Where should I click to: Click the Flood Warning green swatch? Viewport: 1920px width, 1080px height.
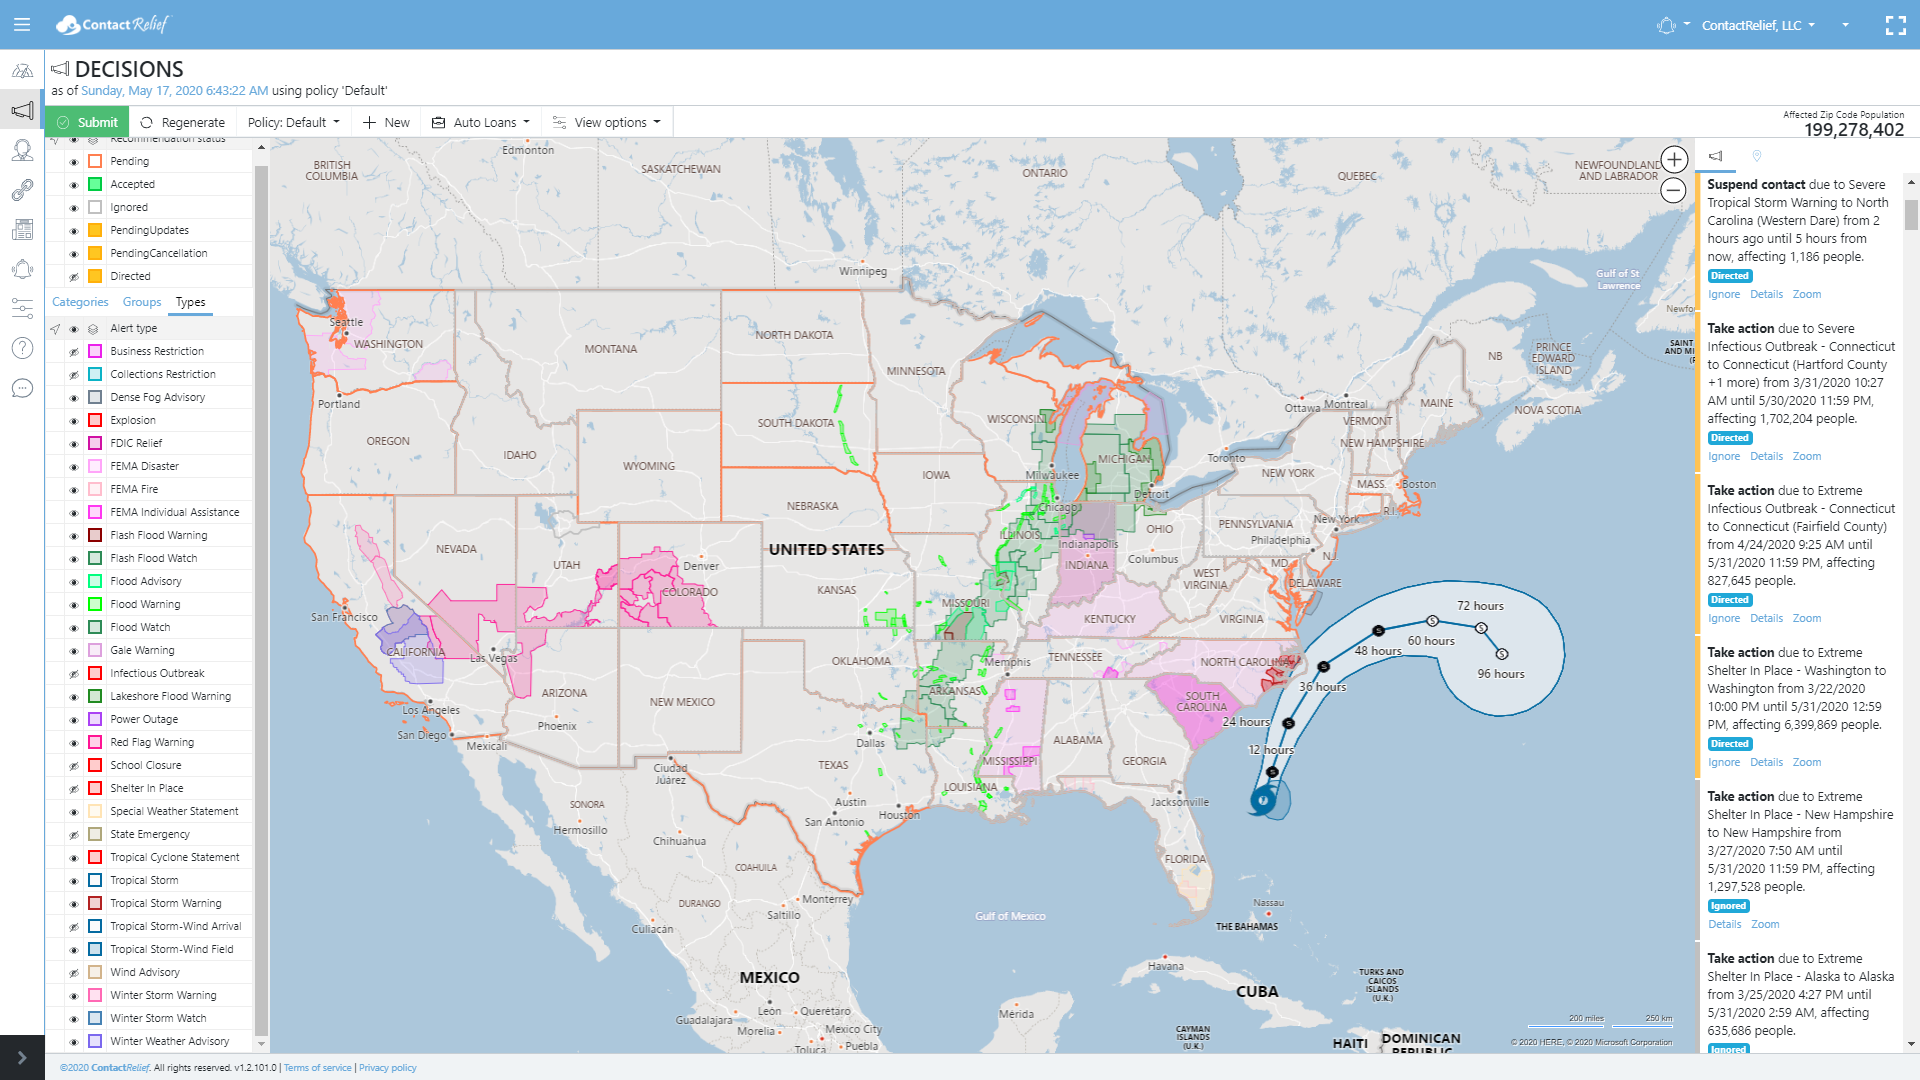coord(95,604)
